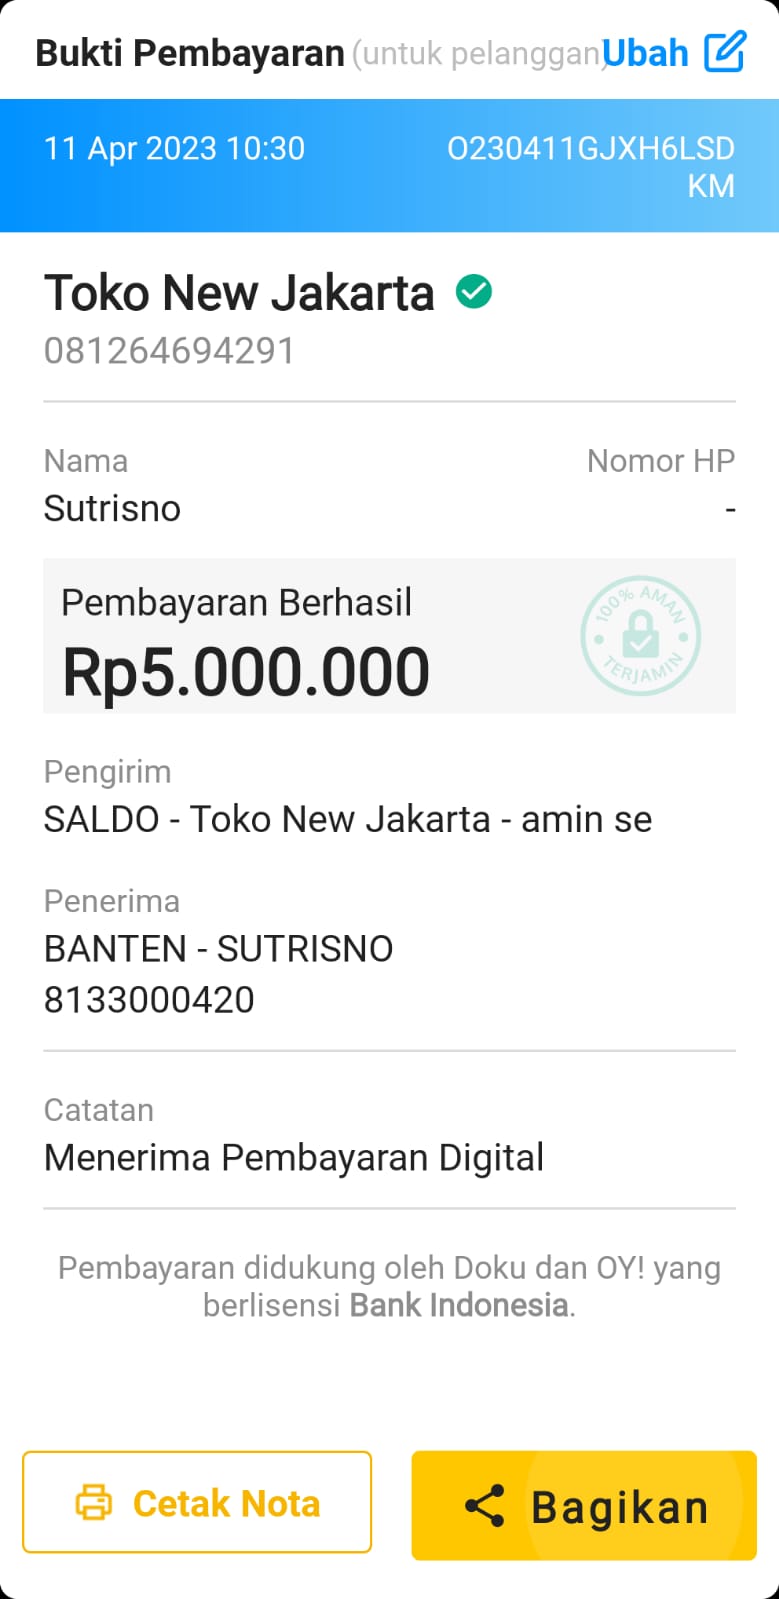Viewport: 779px width, 1599px height.
Task: Tap the Rp5.000.000 payment amount
Action: [x=246, y=671]
